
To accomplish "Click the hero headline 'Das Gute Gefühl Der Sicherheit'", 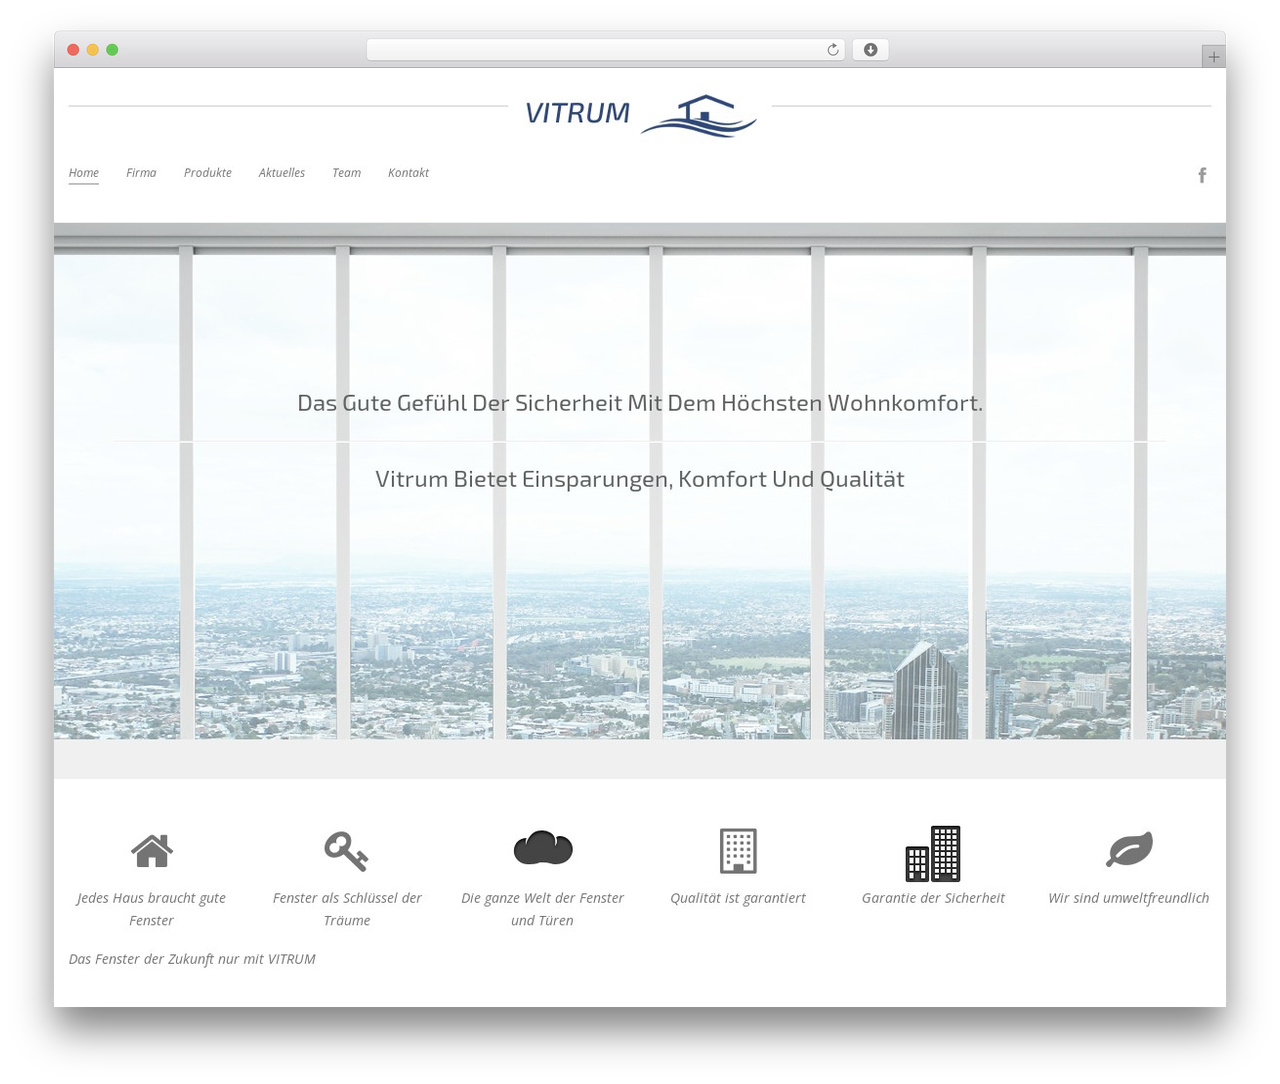I will tap(640, 403).
